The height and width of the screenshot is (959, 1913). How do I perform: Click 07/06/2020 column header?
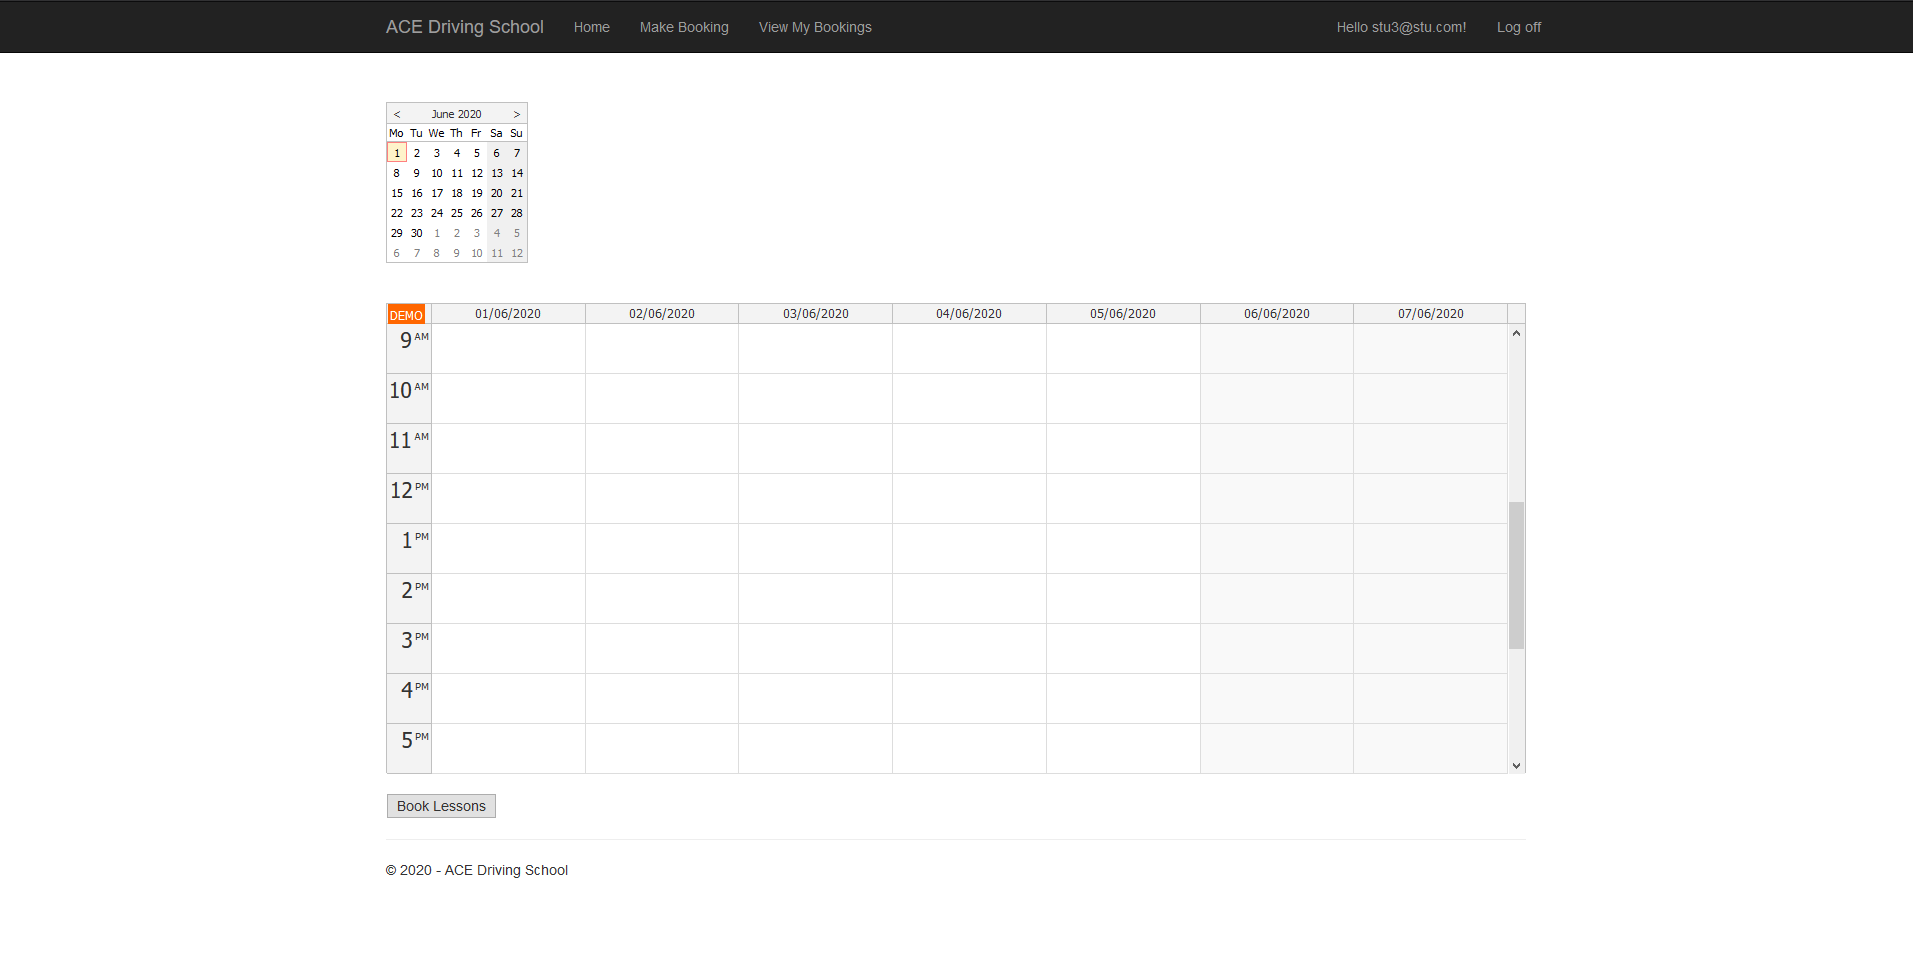(1431, 314)
